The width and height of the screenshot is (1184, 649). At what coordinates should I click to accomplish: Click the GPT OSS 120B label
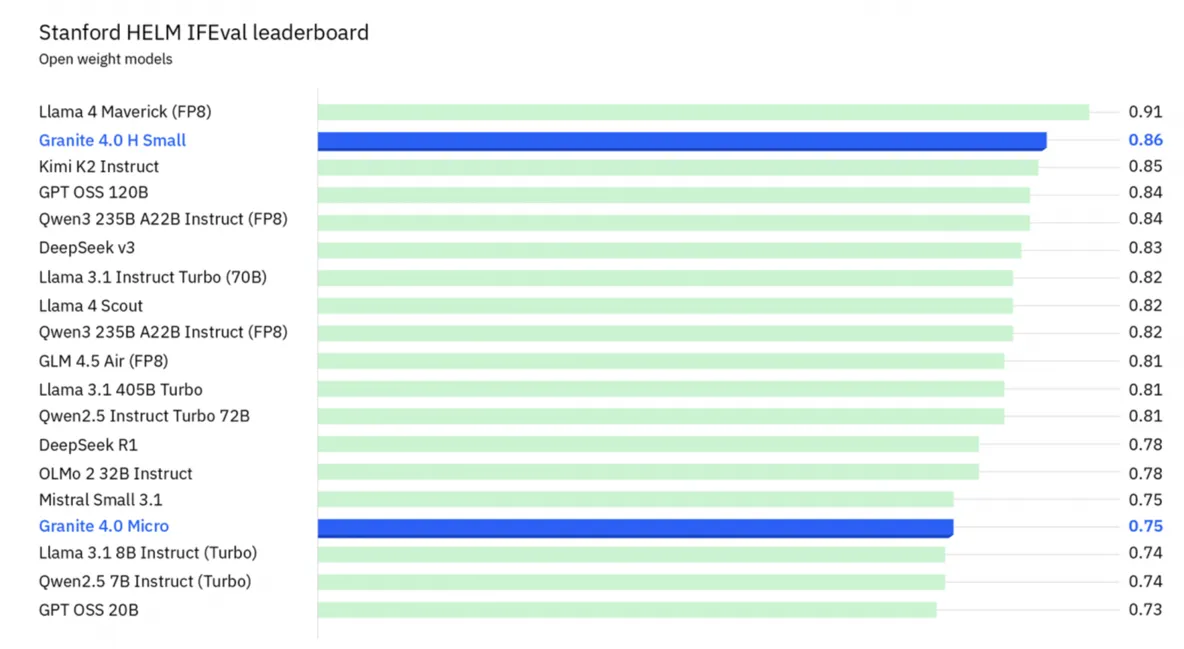pyautogui.click(x=93, y=192)
